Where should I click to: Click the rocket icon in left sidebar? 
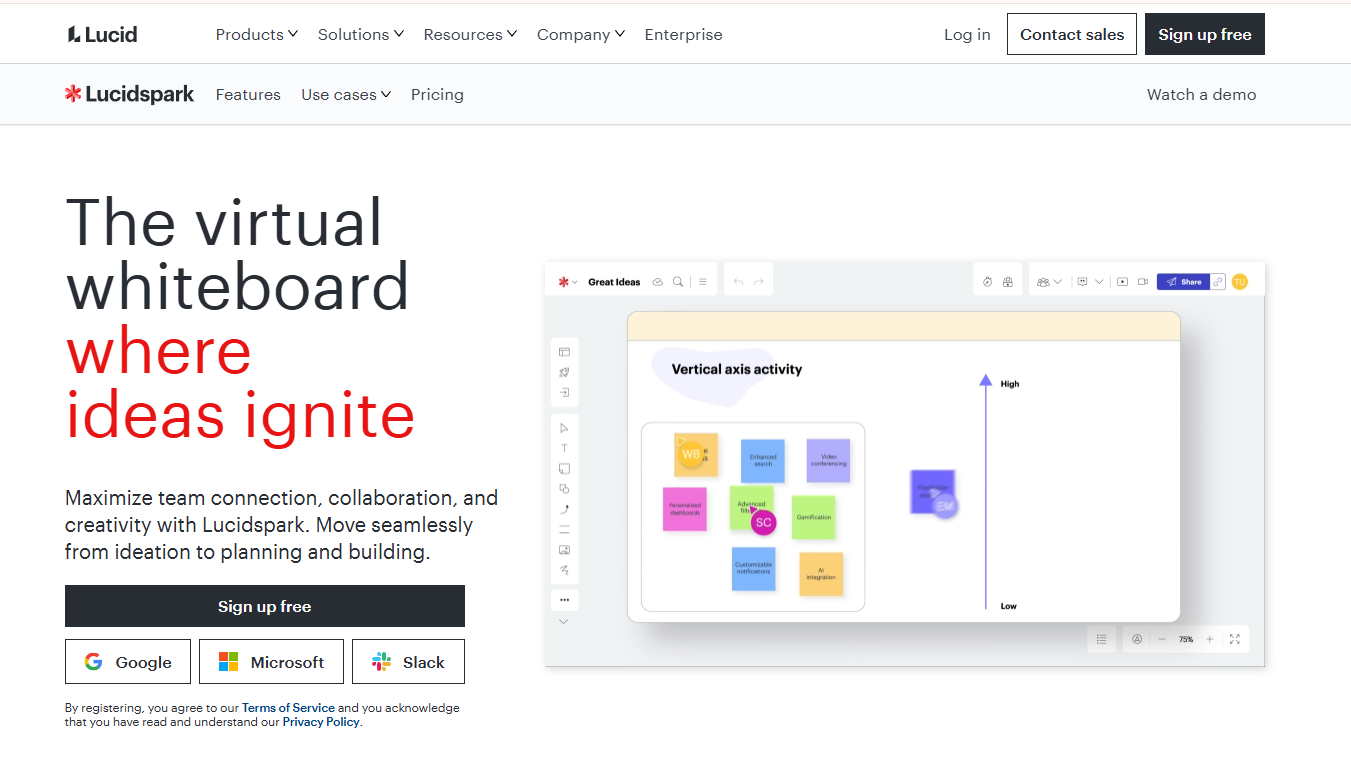pos(564,372)
